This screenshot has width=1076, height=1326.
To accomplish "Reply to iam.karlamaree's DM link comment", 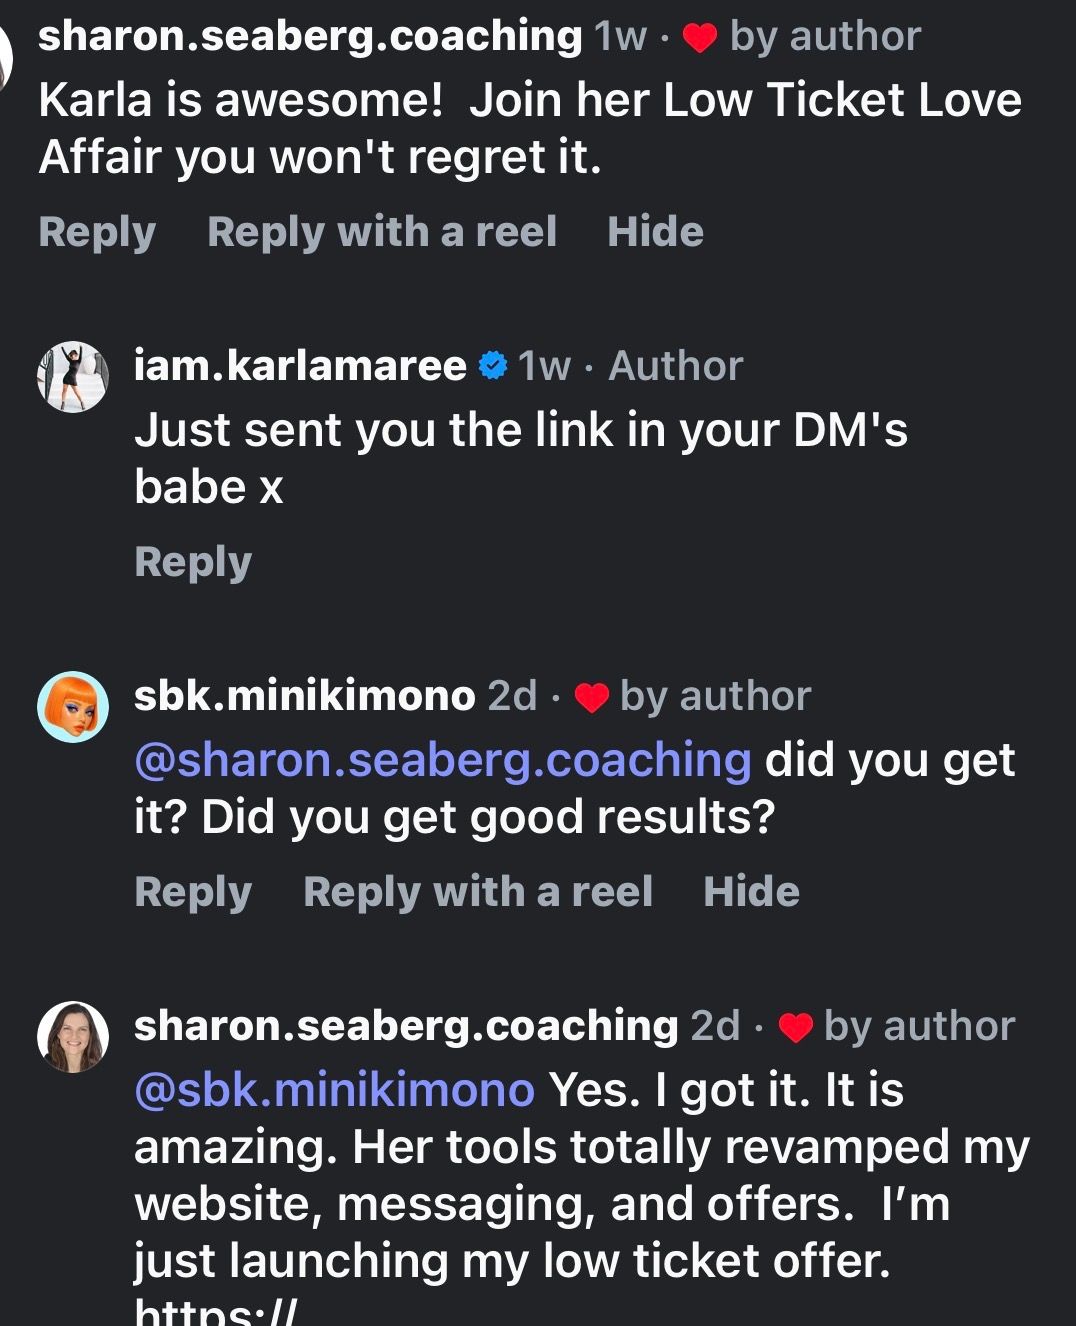I will coord(193,562).
